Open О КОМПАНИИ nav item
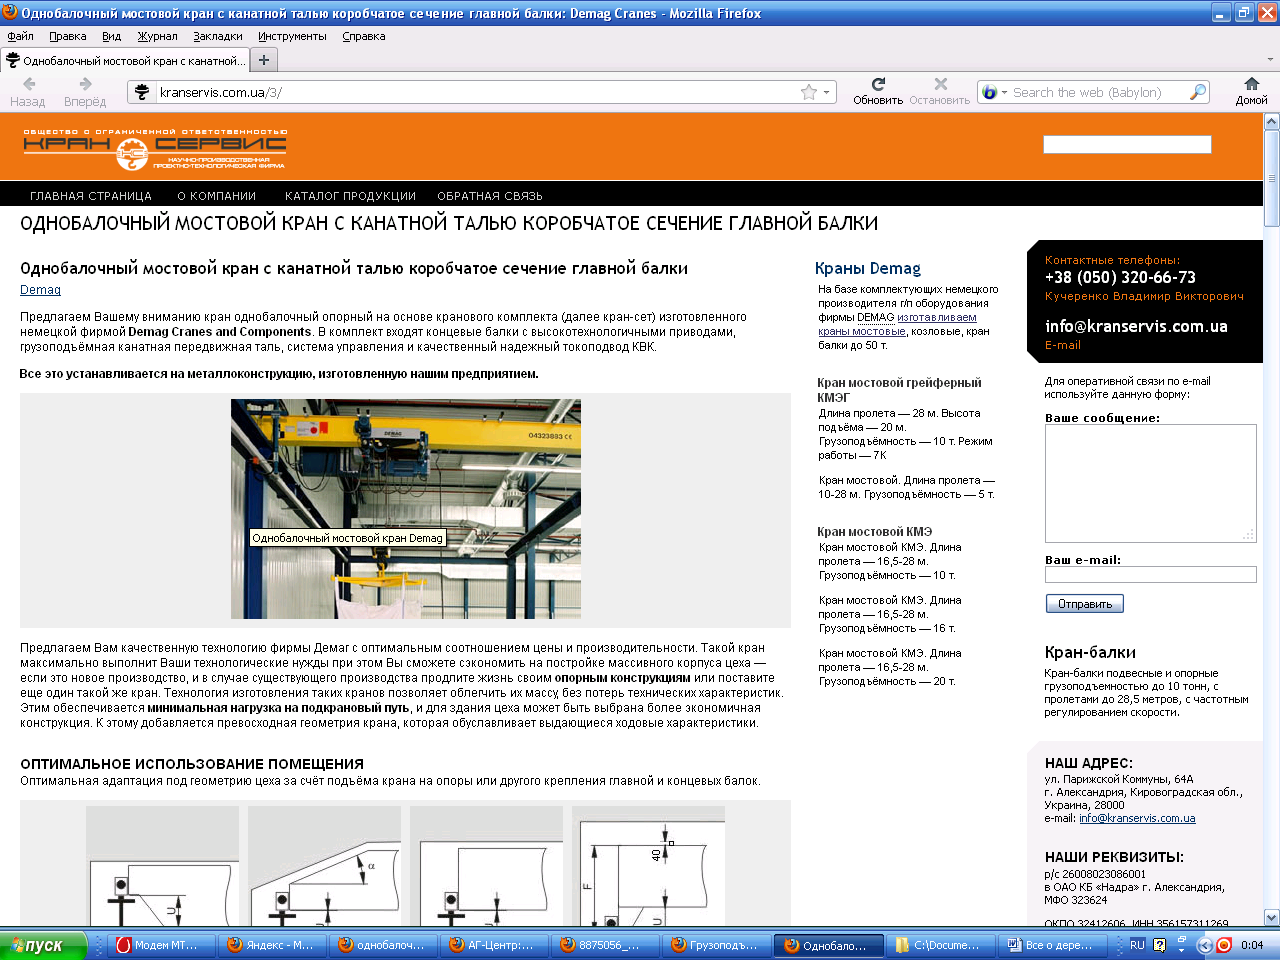 [x=217, y=196]
